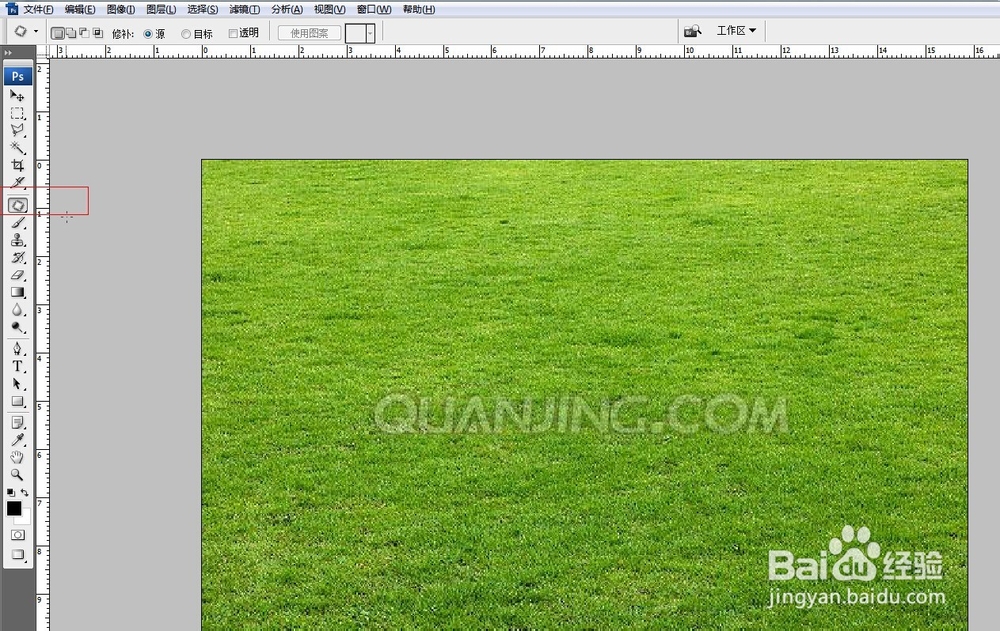Image resolution: width=1000 pixels, height=631 pixels.
Task: Open the 分析(A) menu
Action: 287,10
